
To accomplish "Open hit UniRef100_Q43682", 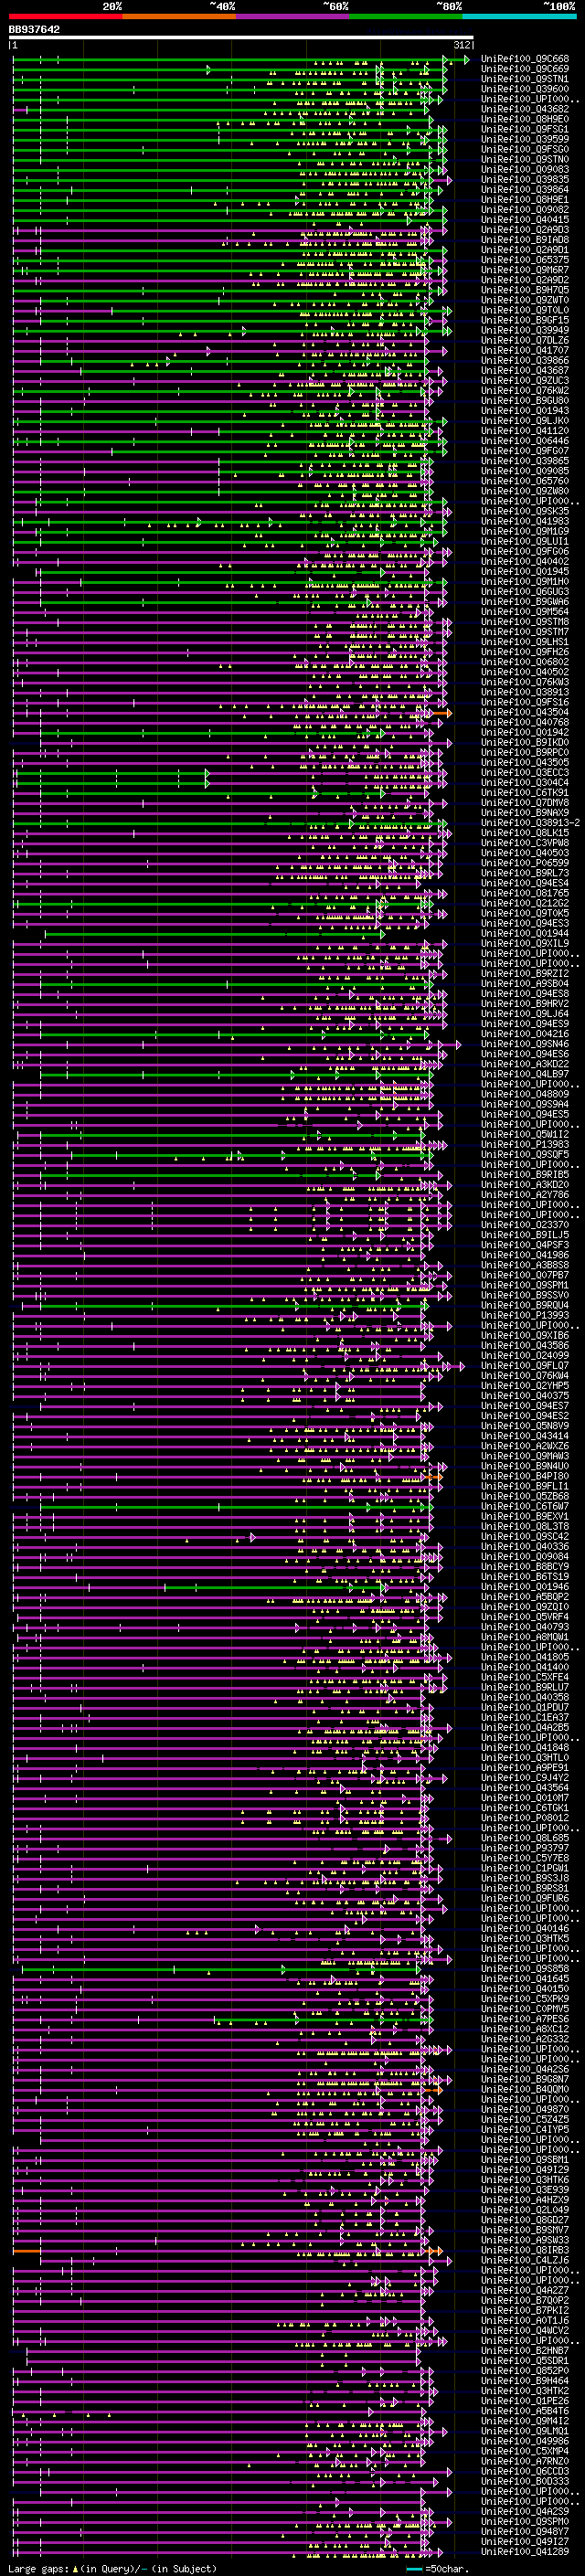I will coord(525,109).
